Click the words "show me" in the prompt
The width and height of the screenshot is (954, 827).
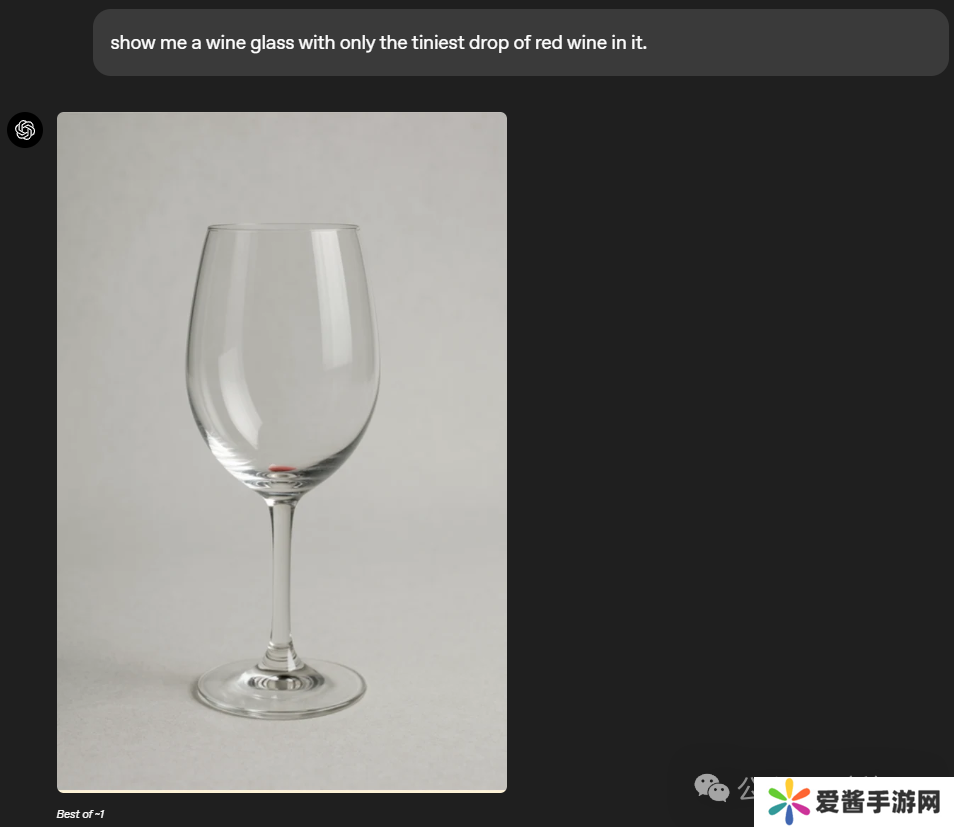tap(149, 43)
